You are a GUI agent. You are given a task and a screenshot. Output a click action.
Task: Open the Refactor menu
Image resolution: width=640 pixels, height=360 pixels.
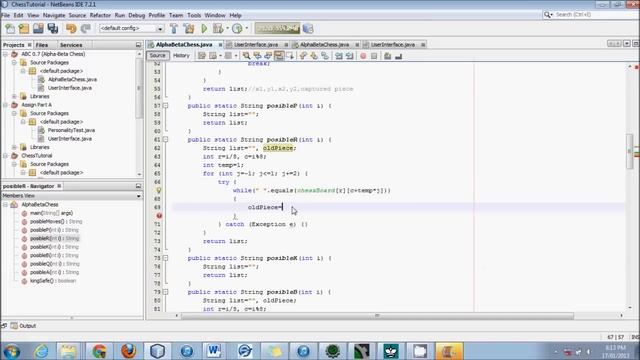100,15
